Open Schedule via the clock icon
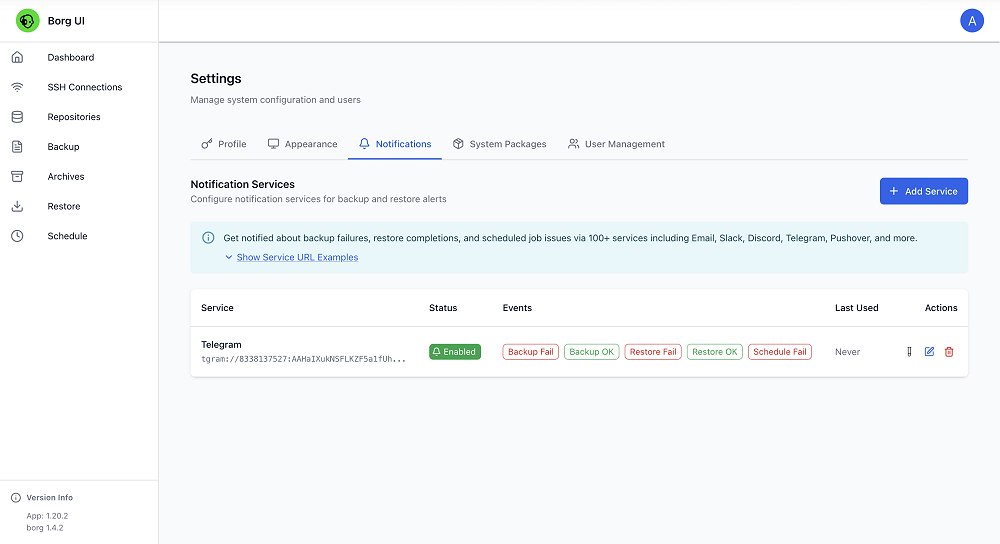This screenshot has height=544, width=1000. coord(17,236)
